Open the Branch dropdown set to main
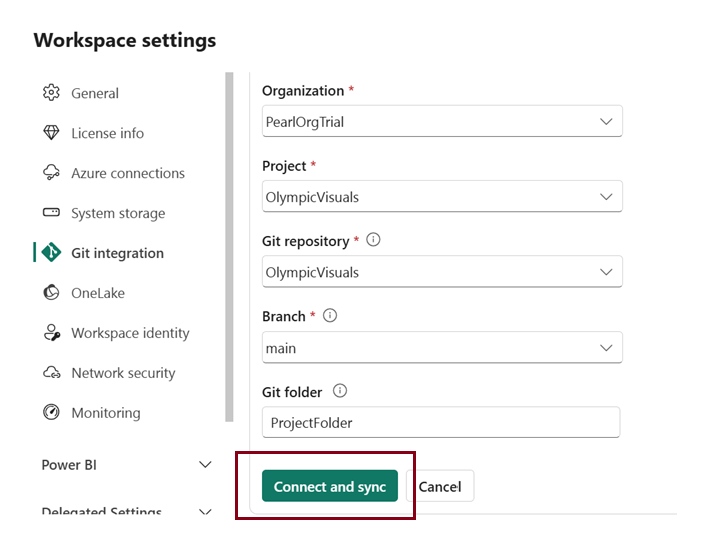Screen dimensions: 703x544 (441, 348)
